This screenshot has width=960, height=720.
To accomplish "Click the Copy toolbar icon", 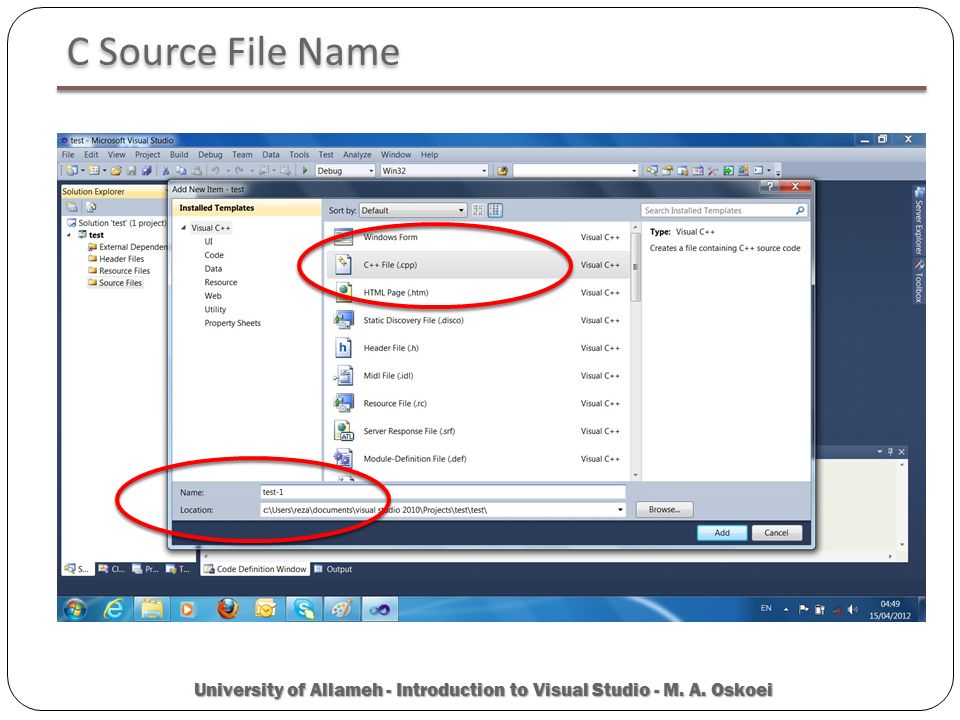I will pos(181,171).
